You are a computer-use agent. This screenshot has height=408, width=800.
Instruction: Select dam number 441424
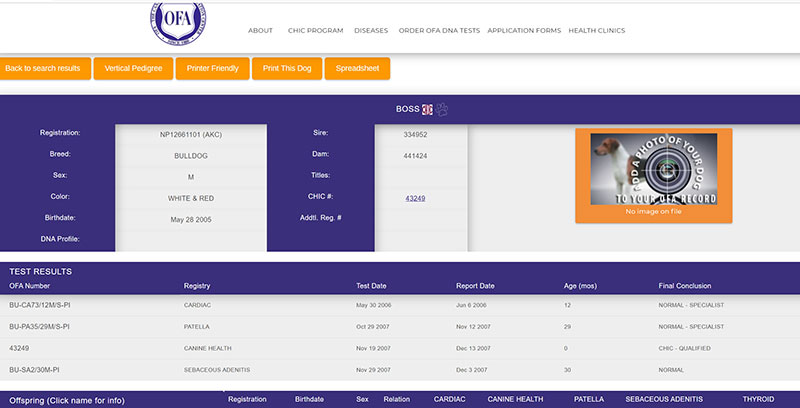(415, 156)
